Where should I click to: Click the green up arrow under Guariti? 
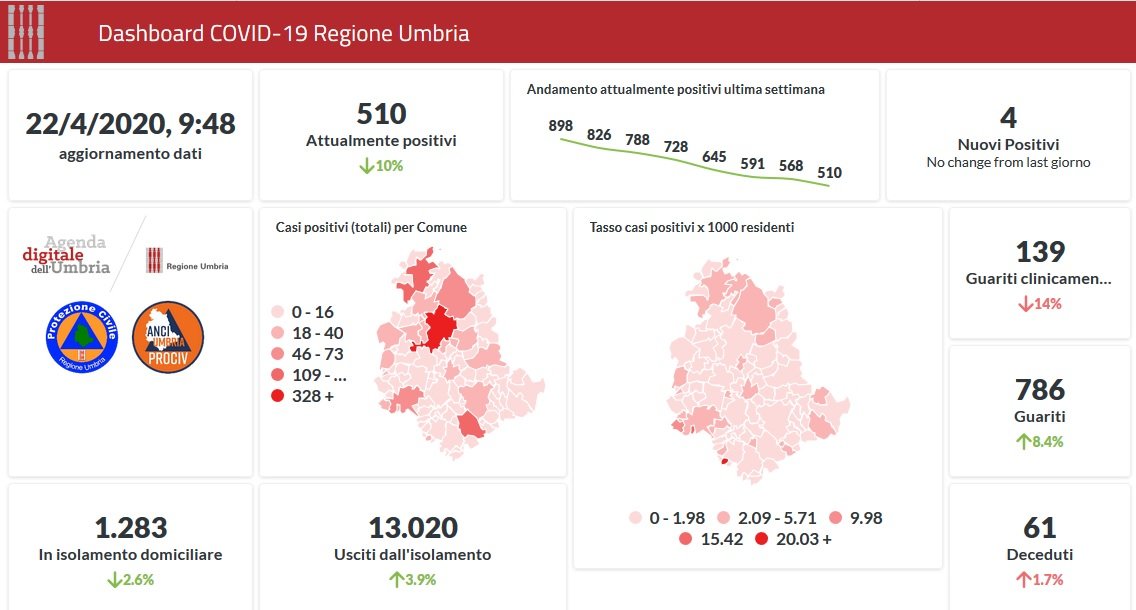coord(1022,441)
